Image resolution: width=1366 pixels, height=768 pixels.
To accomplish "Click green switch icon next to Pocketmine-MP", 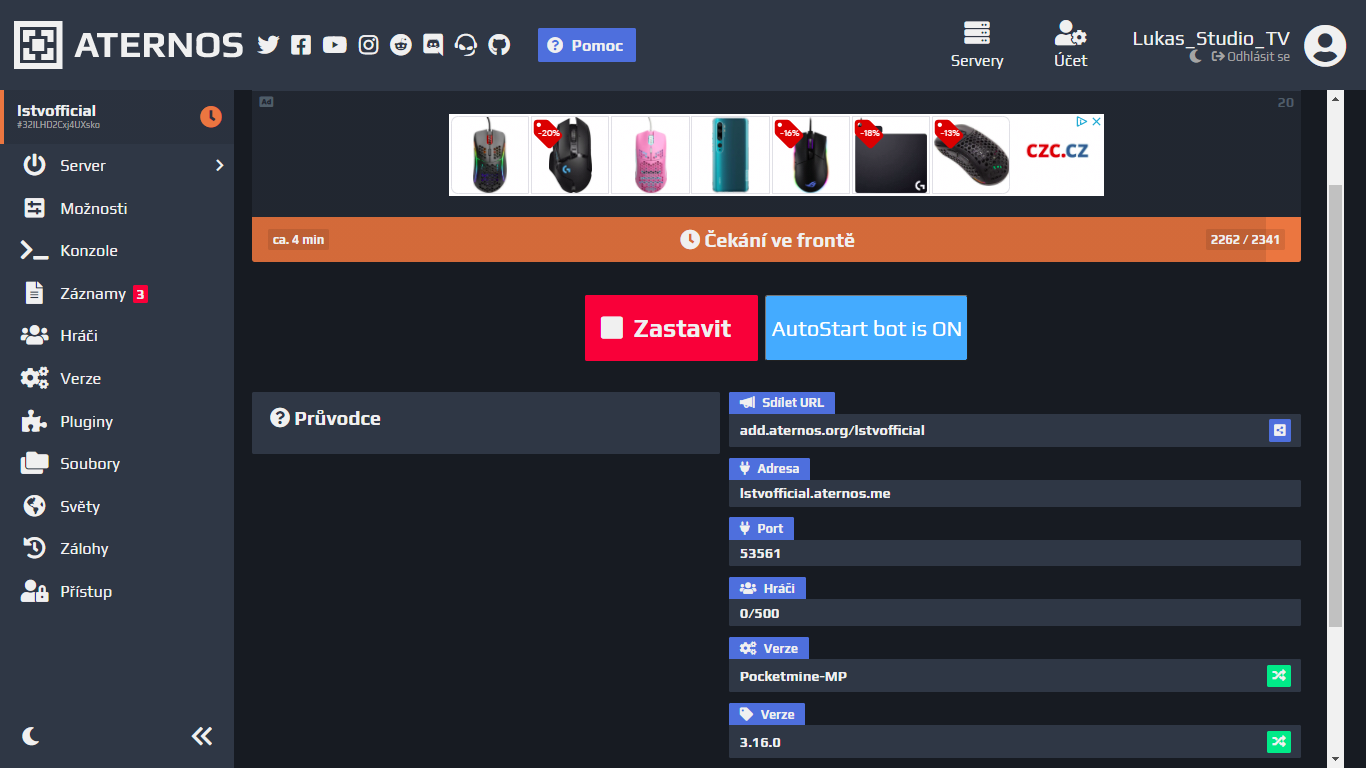I will (1279, 676).
